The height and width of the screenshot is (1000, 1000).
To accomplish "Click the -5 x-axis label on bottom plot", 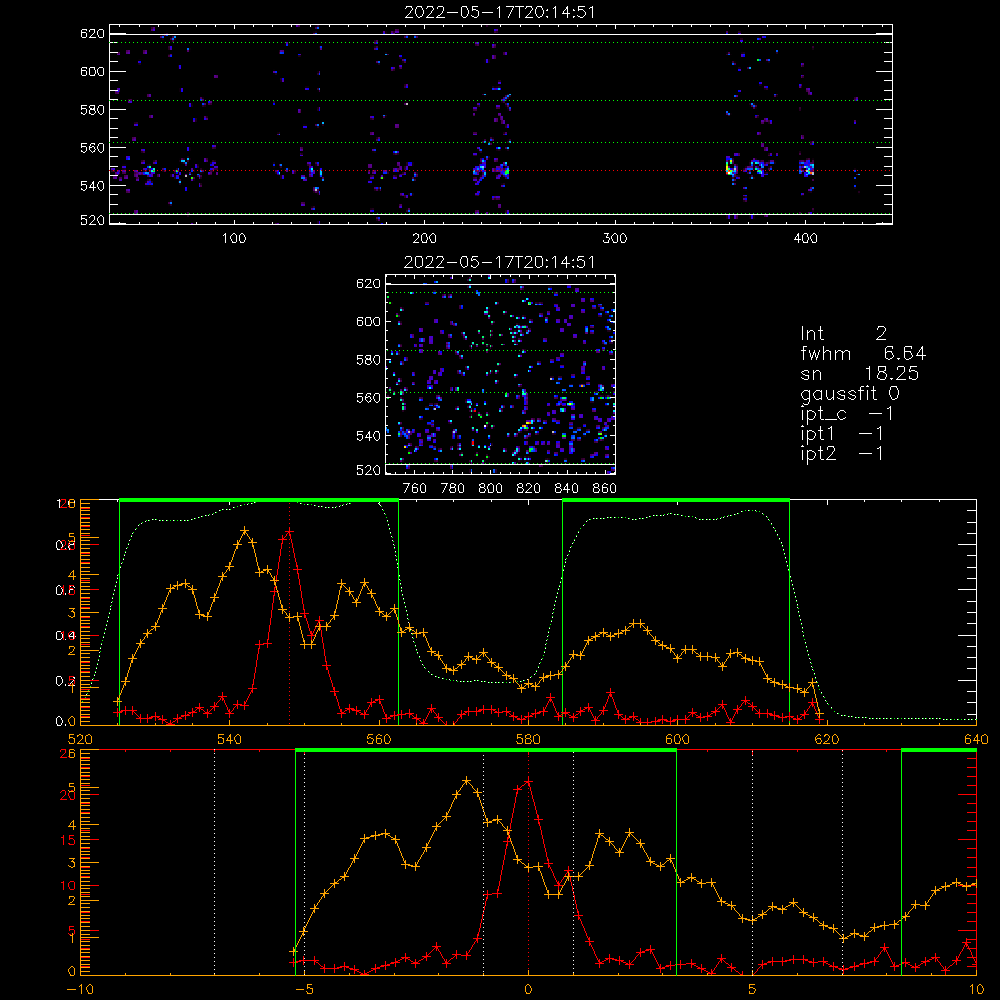I will (304, 989).
